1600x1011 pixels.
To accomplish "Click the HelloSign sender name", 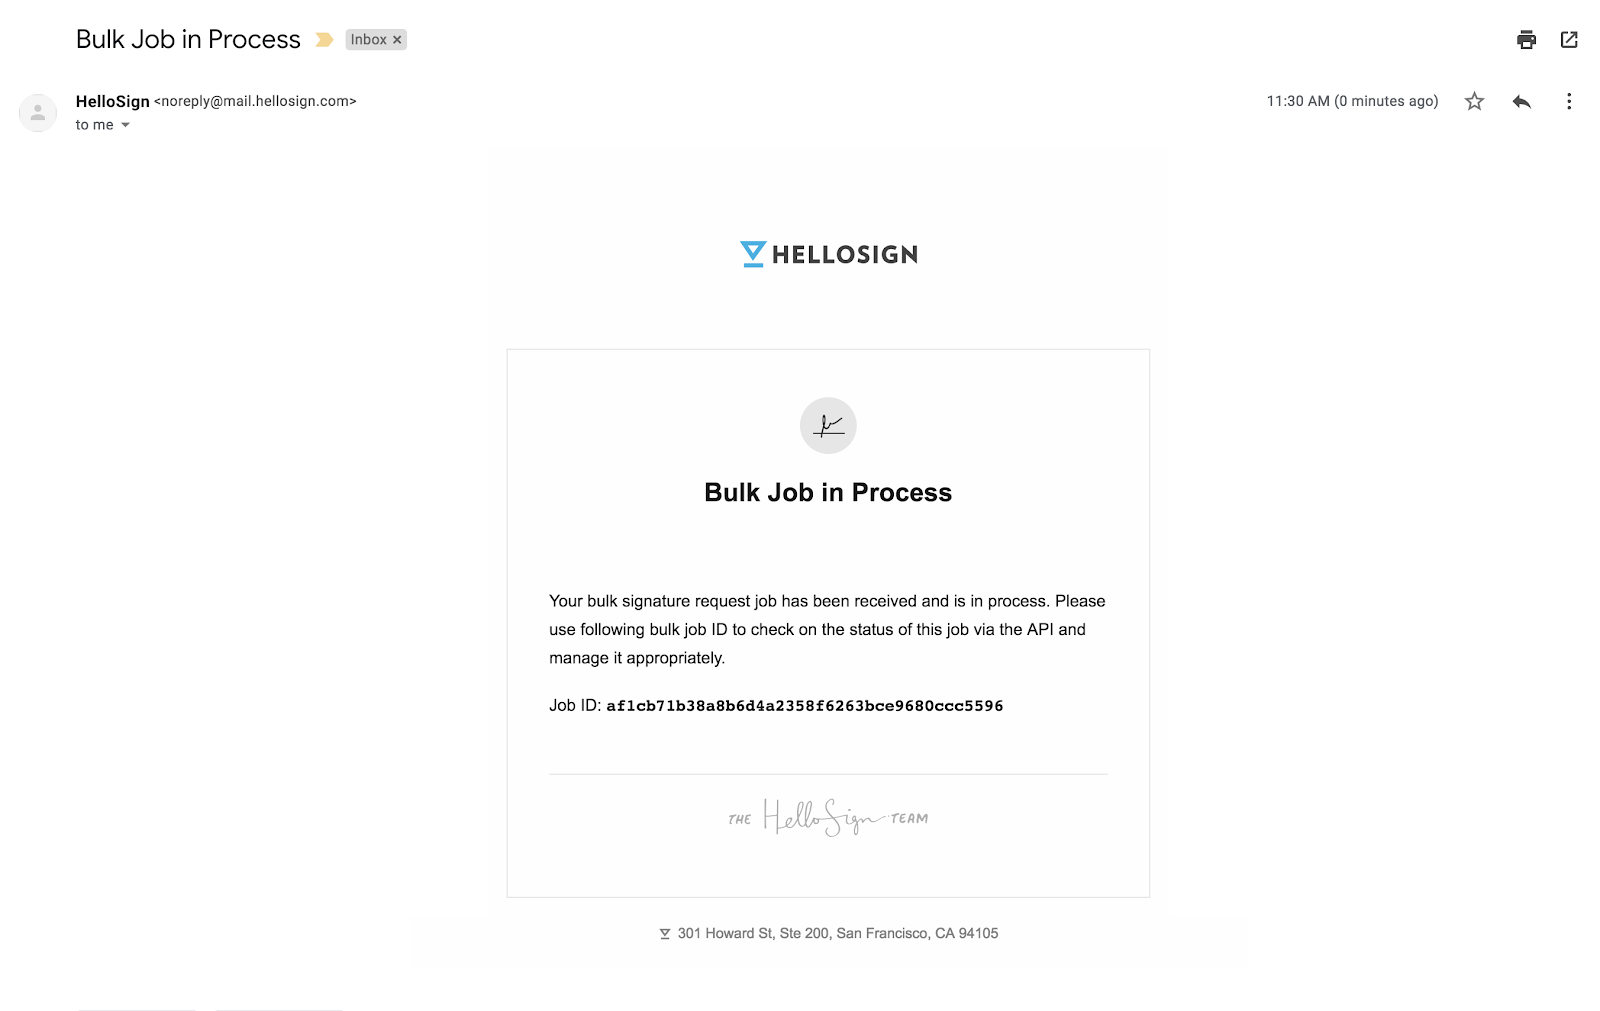I will (x=112, y=101).
